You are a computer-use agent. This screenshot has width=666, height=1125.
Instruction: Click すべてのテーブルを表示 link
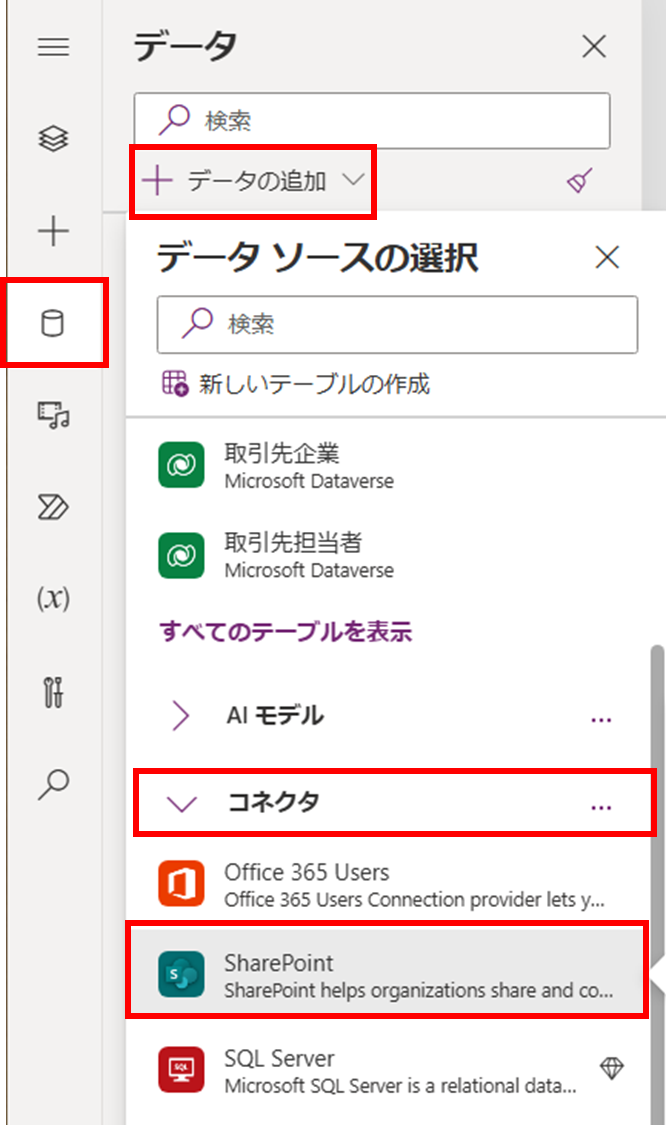[x=286, y=631]
